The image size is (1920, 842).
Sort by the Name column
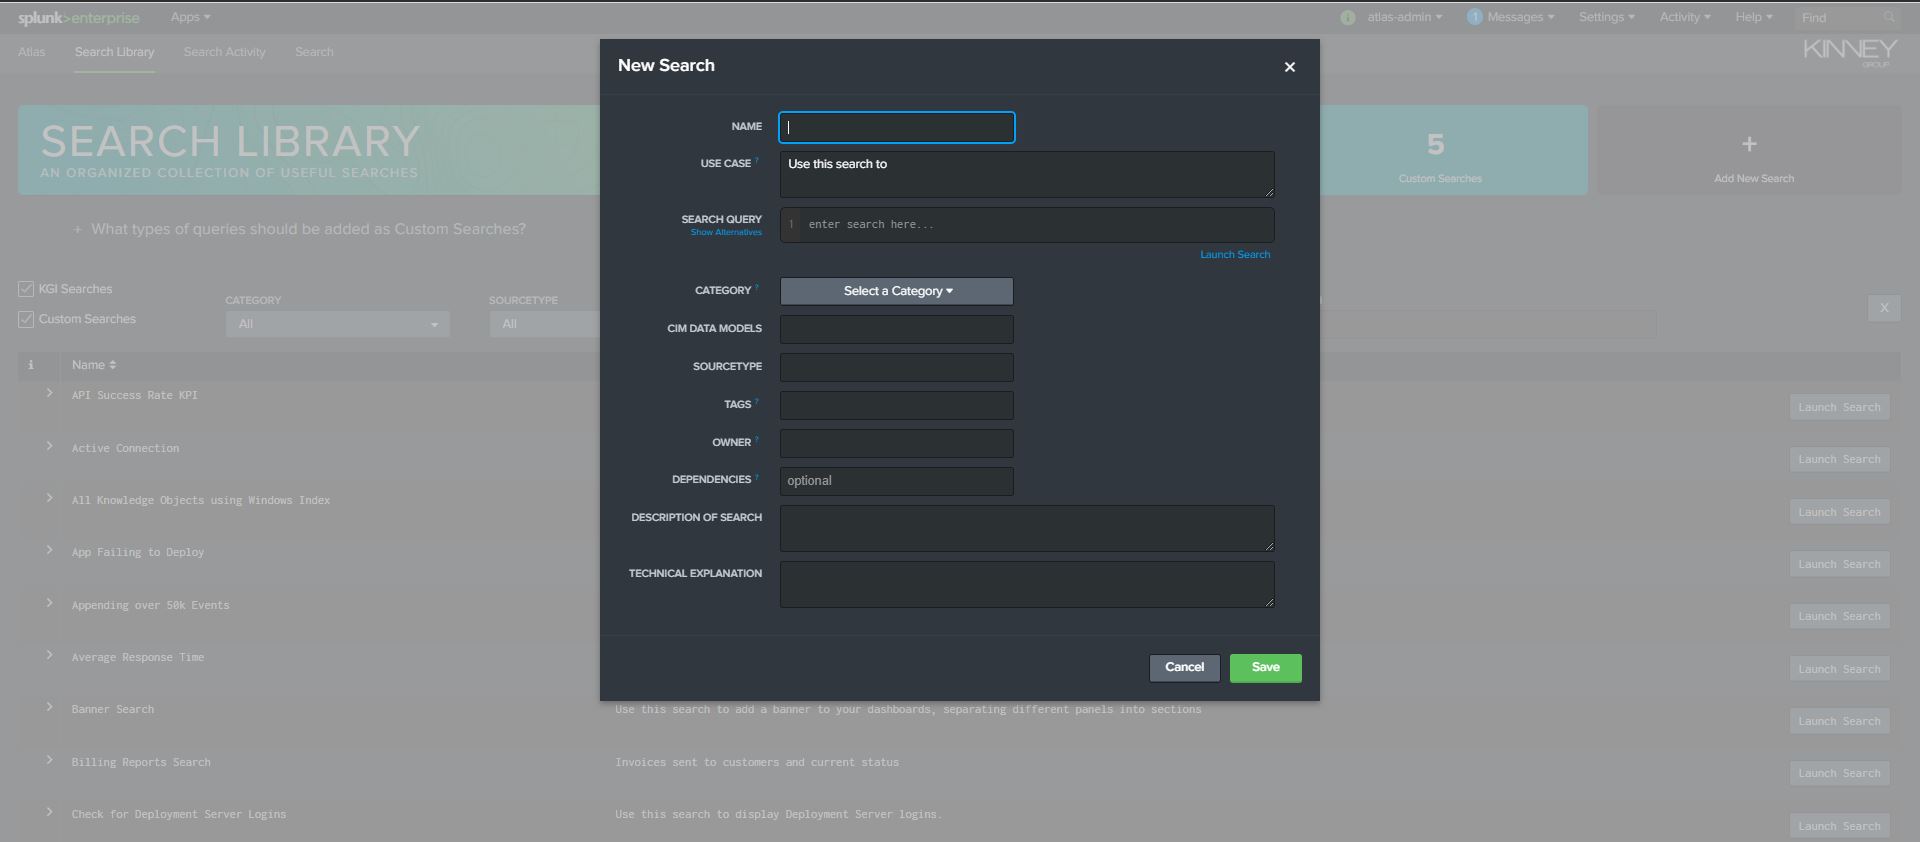click(x=94, y=365)
